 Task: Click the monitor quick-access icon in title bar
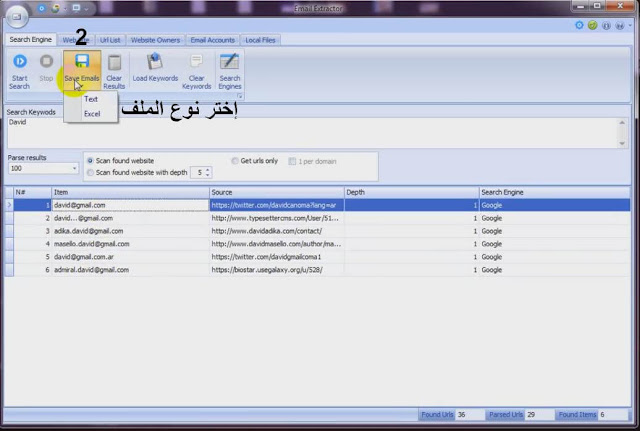click(x=76, y=8)
